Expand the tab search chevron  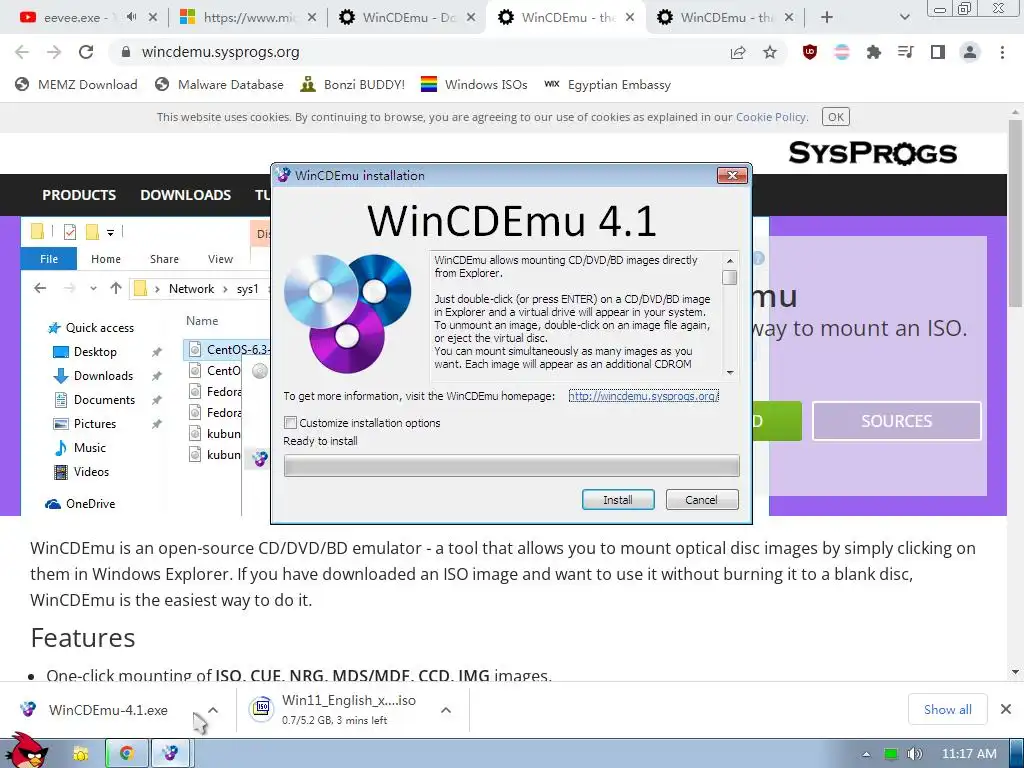coord(904,18)
